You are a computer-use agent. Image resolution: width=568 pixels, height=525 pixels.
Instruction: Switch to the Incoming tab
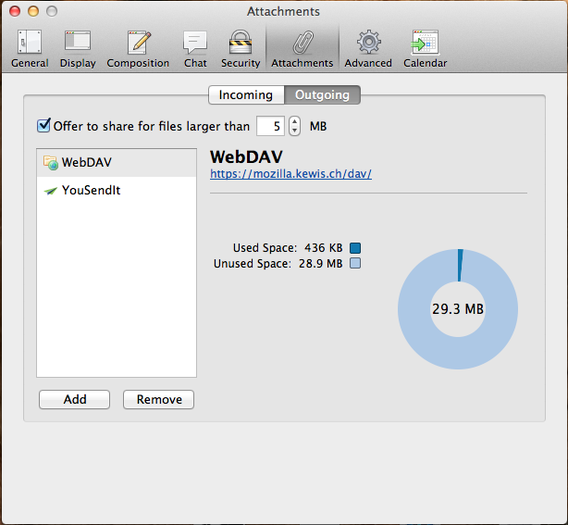(246, 95)
